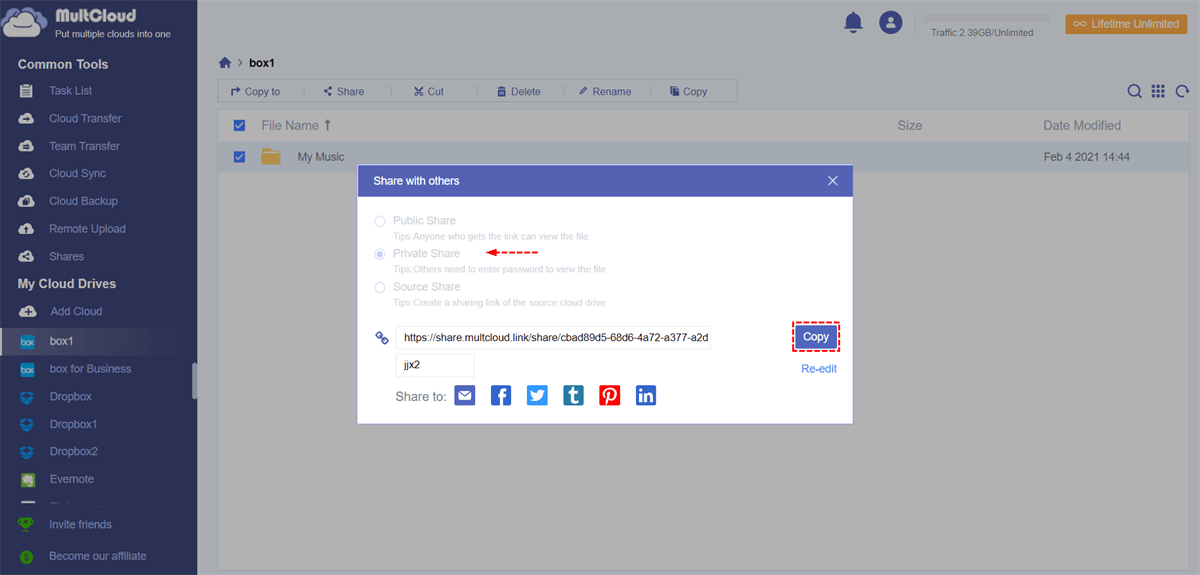Share to Pinterest icon
This screenshot has height=575, width=1200.
610,396
